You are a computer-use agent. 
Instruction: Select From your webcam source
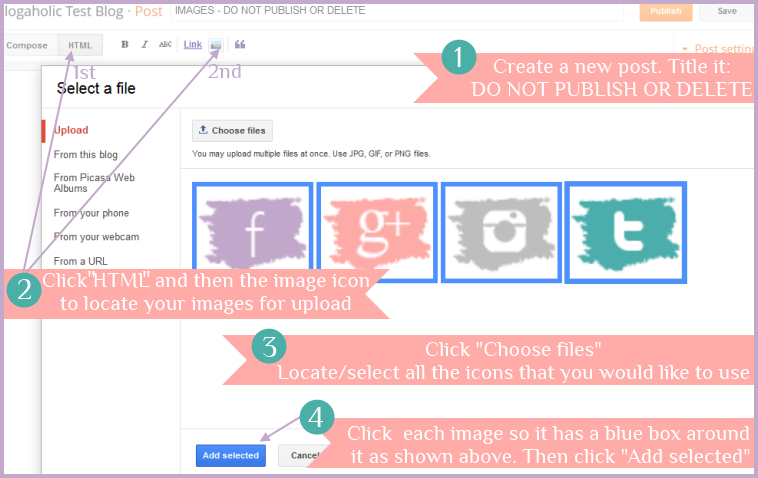[96, 237]
